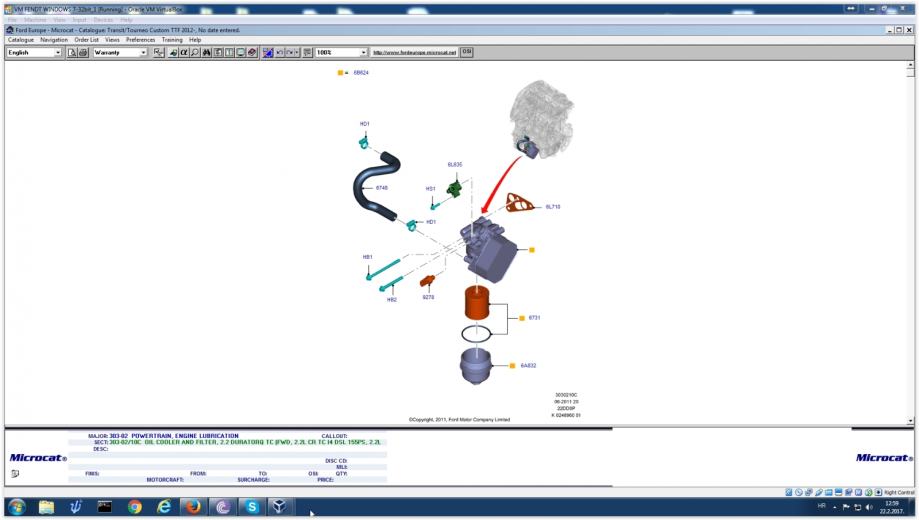Click the orange gasket part drawing
This screenshot has width=919, height=520.
(519, 203)
